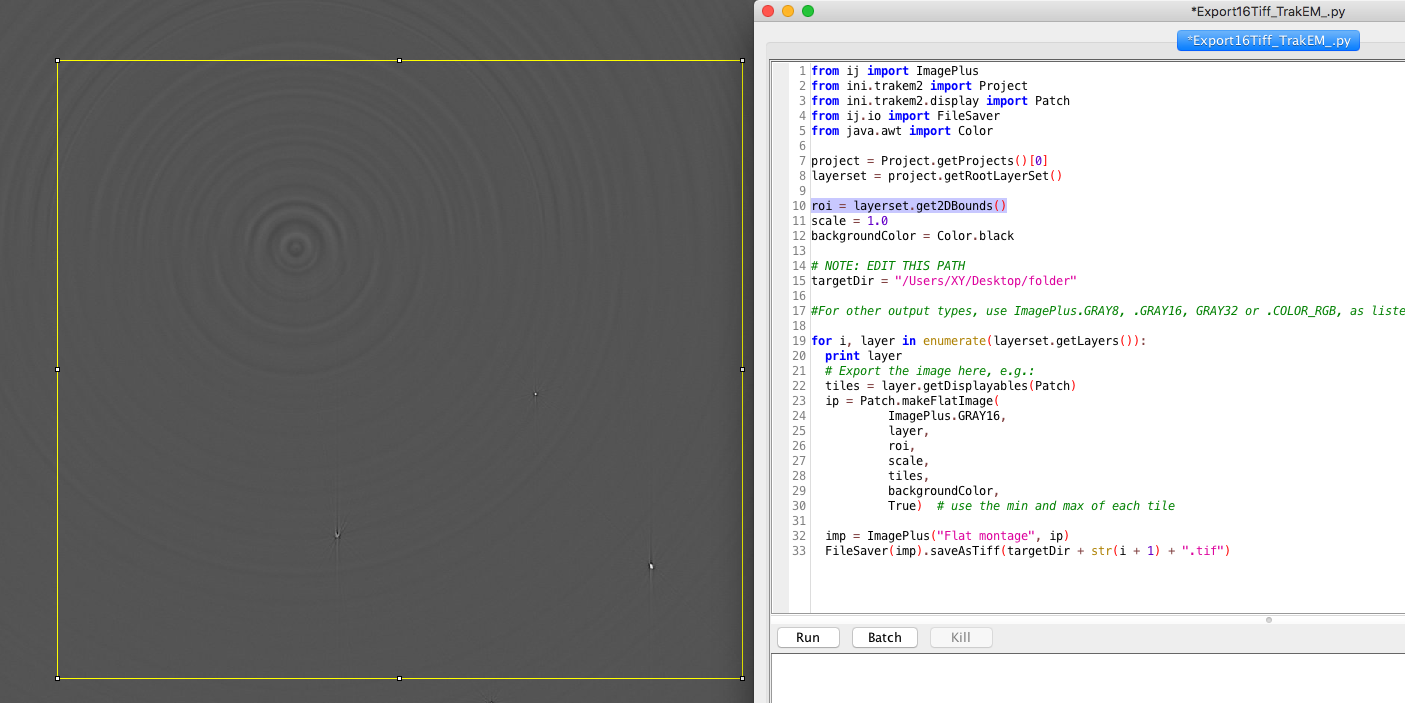Image resolution: width=1405 pixels, height=703 pixels.
Task: Click the left-middle handle of the selection rectangle
Action: point(57,369)
